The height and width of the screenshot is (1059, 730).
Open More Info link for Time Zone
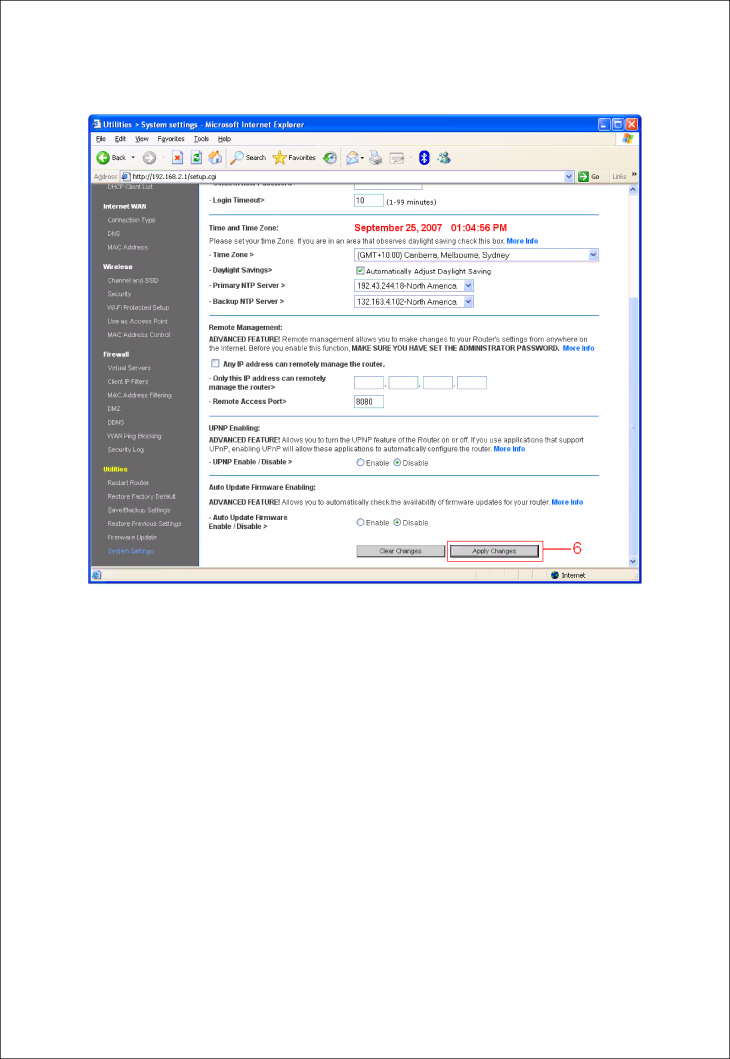[x=523, y=241]
